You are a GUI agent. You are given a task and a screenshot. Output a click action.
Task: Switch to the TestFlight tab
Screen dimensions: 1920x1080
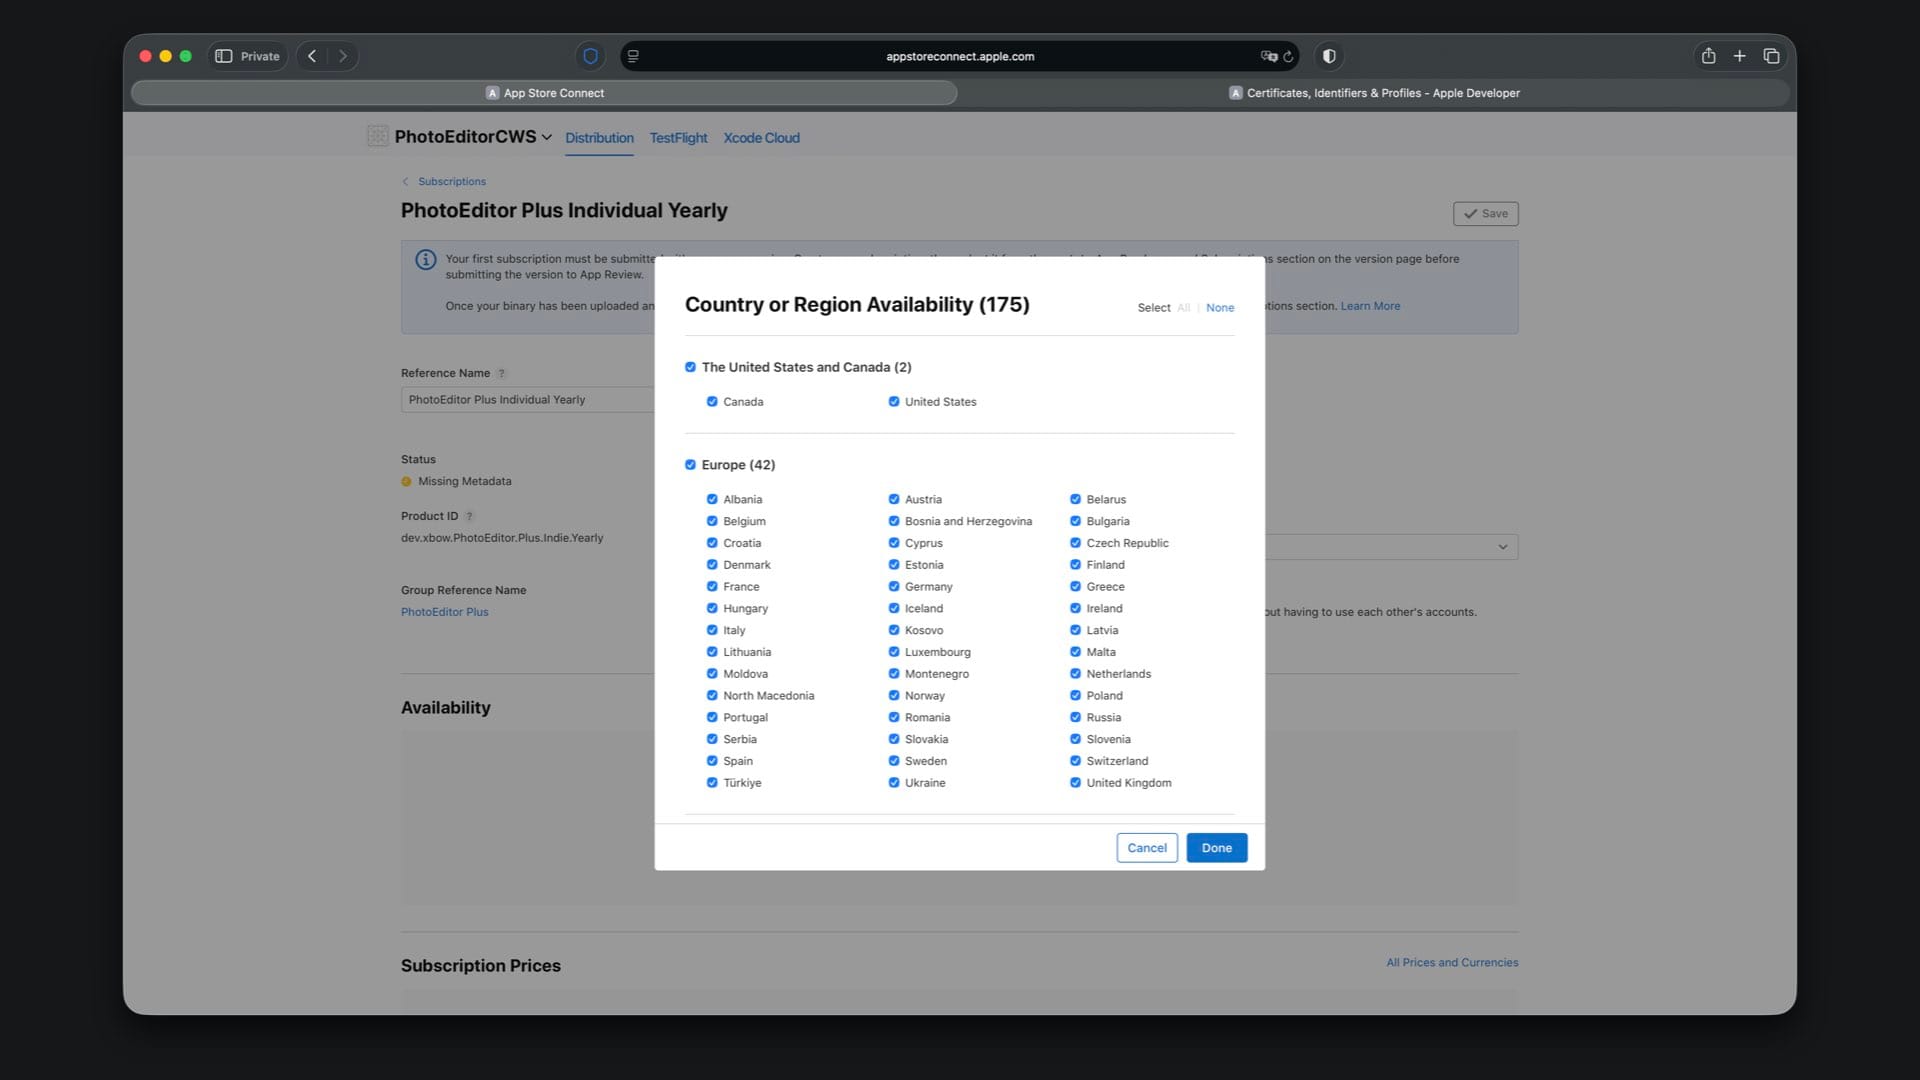tap(678, 138)
